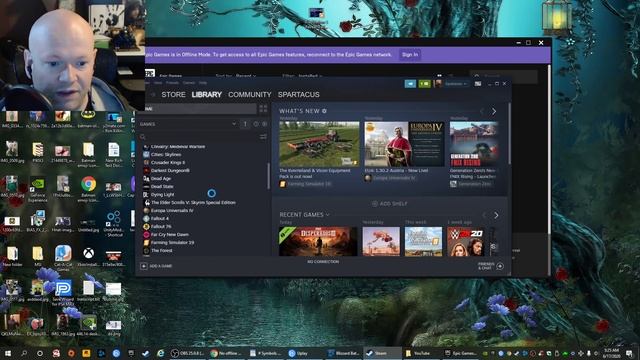
Task: Click the blue announcements icon in Steam header
Action: coord(410,84)
